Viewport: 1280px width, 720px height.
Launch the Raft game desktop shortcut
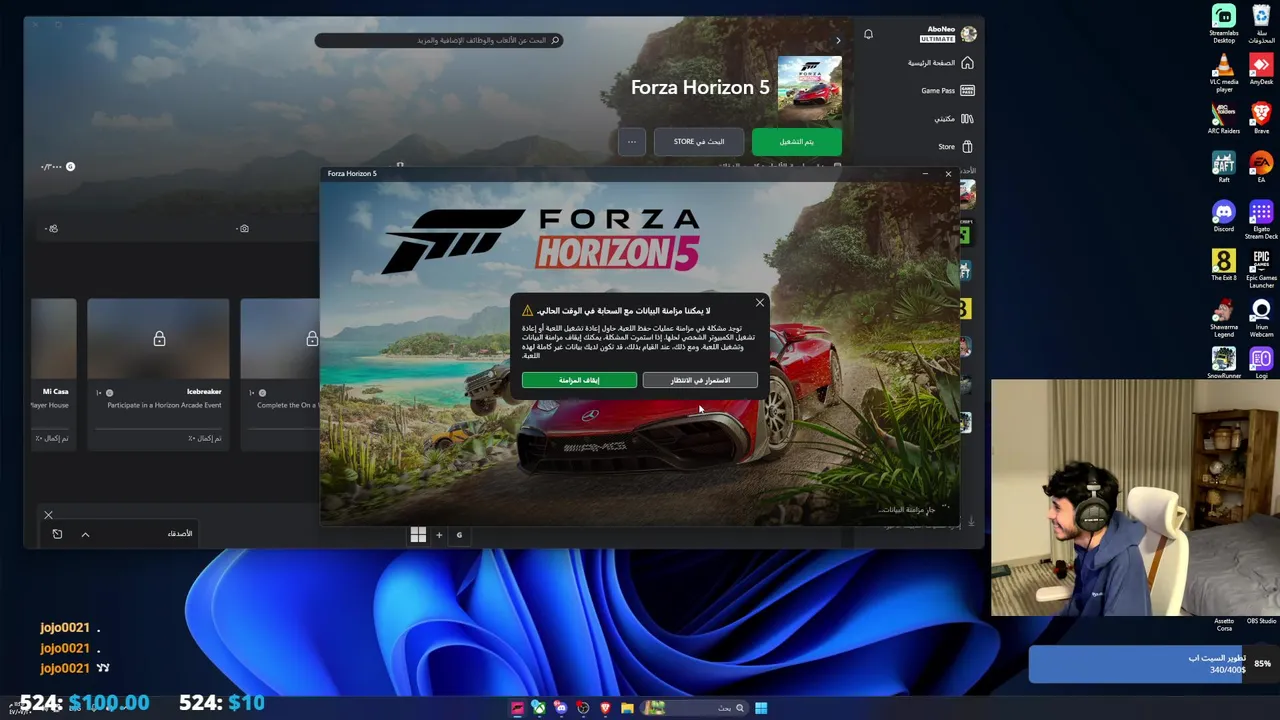(x=1224, y=167)
